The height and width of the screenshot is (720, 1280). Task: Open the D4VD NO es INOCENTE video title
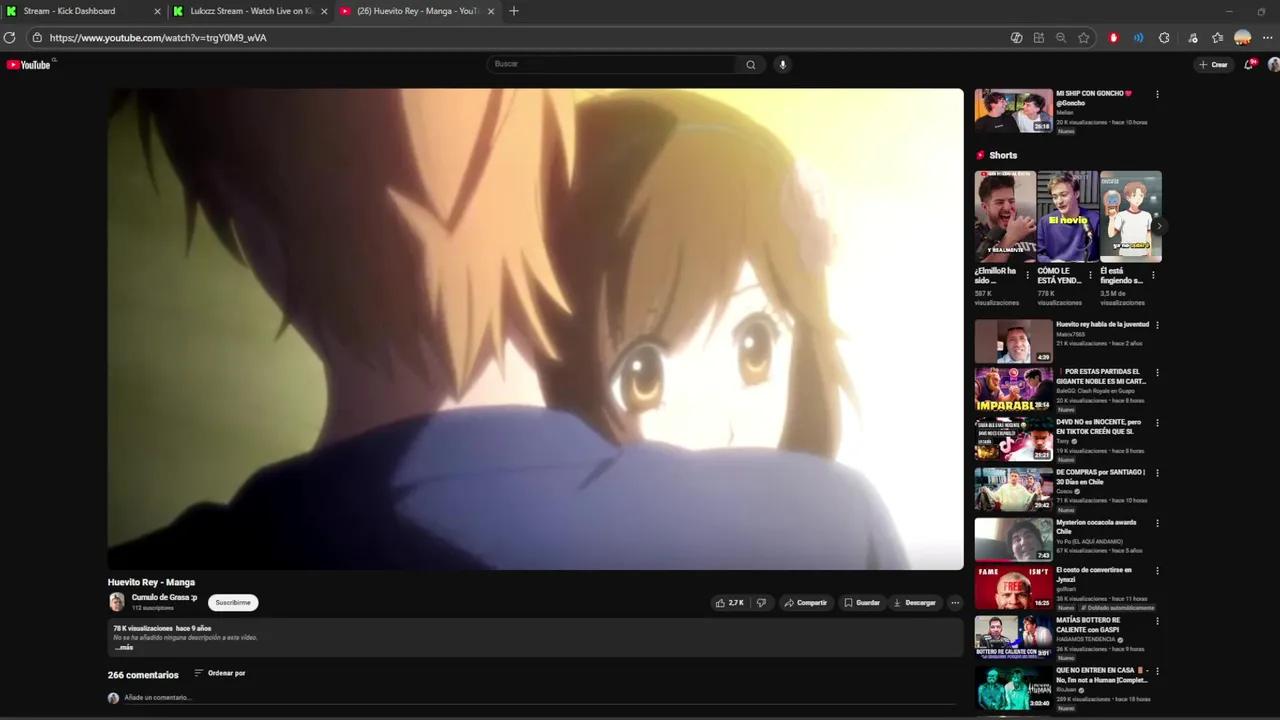click(1099, 427)
